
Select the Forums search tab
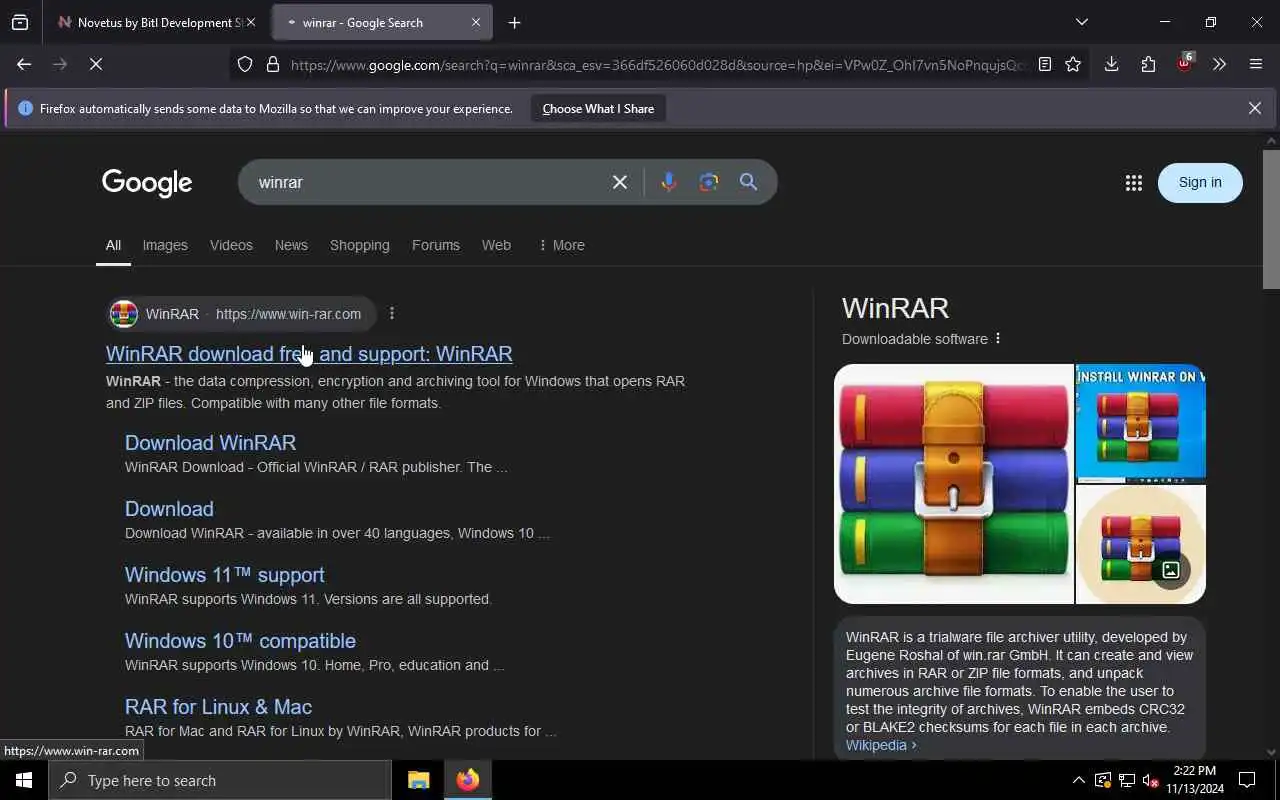(x=436, y=245)
